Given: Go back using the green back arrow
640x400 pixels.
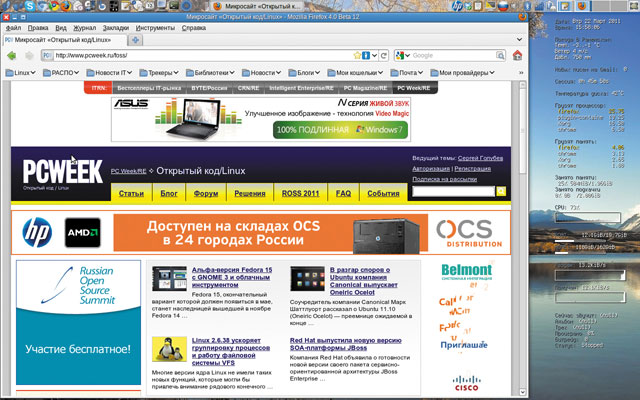Looking at the screenshot, I should tap(12, 56).
